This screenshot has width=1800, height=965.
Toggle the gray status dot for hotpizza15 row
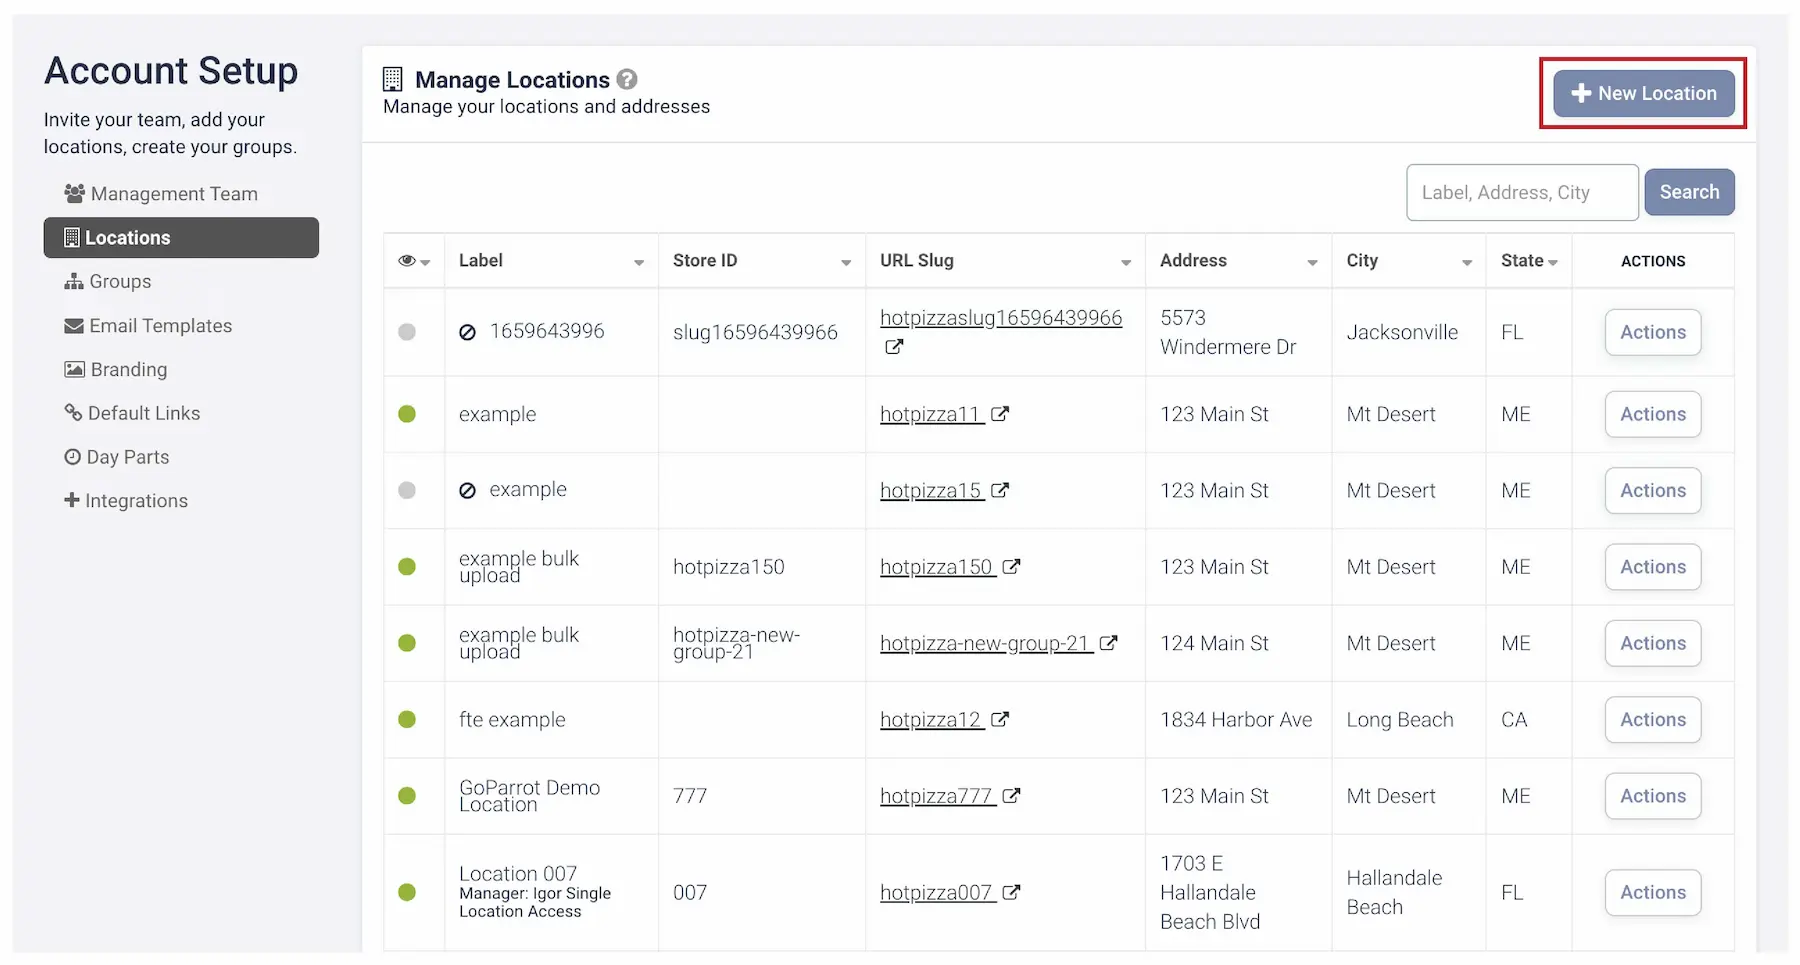(x=407, y=490)
